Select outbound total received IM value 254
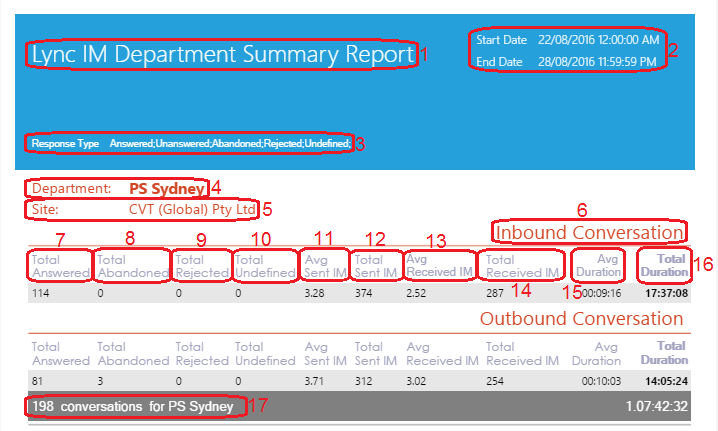 point(495,381)
